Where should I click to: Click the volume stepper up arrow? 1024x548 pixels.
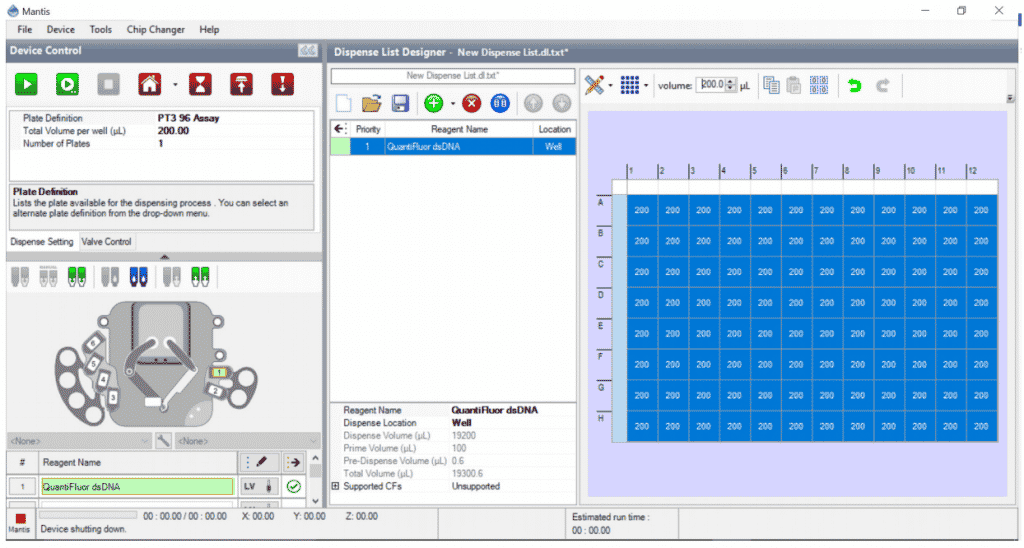tap(731, 82)
